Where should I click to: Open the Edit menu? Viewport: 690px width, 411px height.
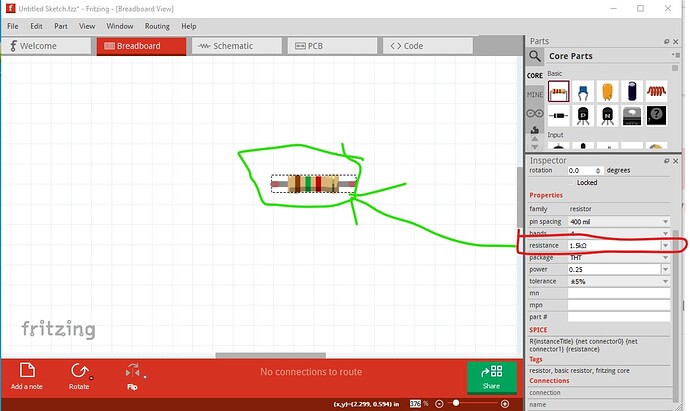[37, 26]
